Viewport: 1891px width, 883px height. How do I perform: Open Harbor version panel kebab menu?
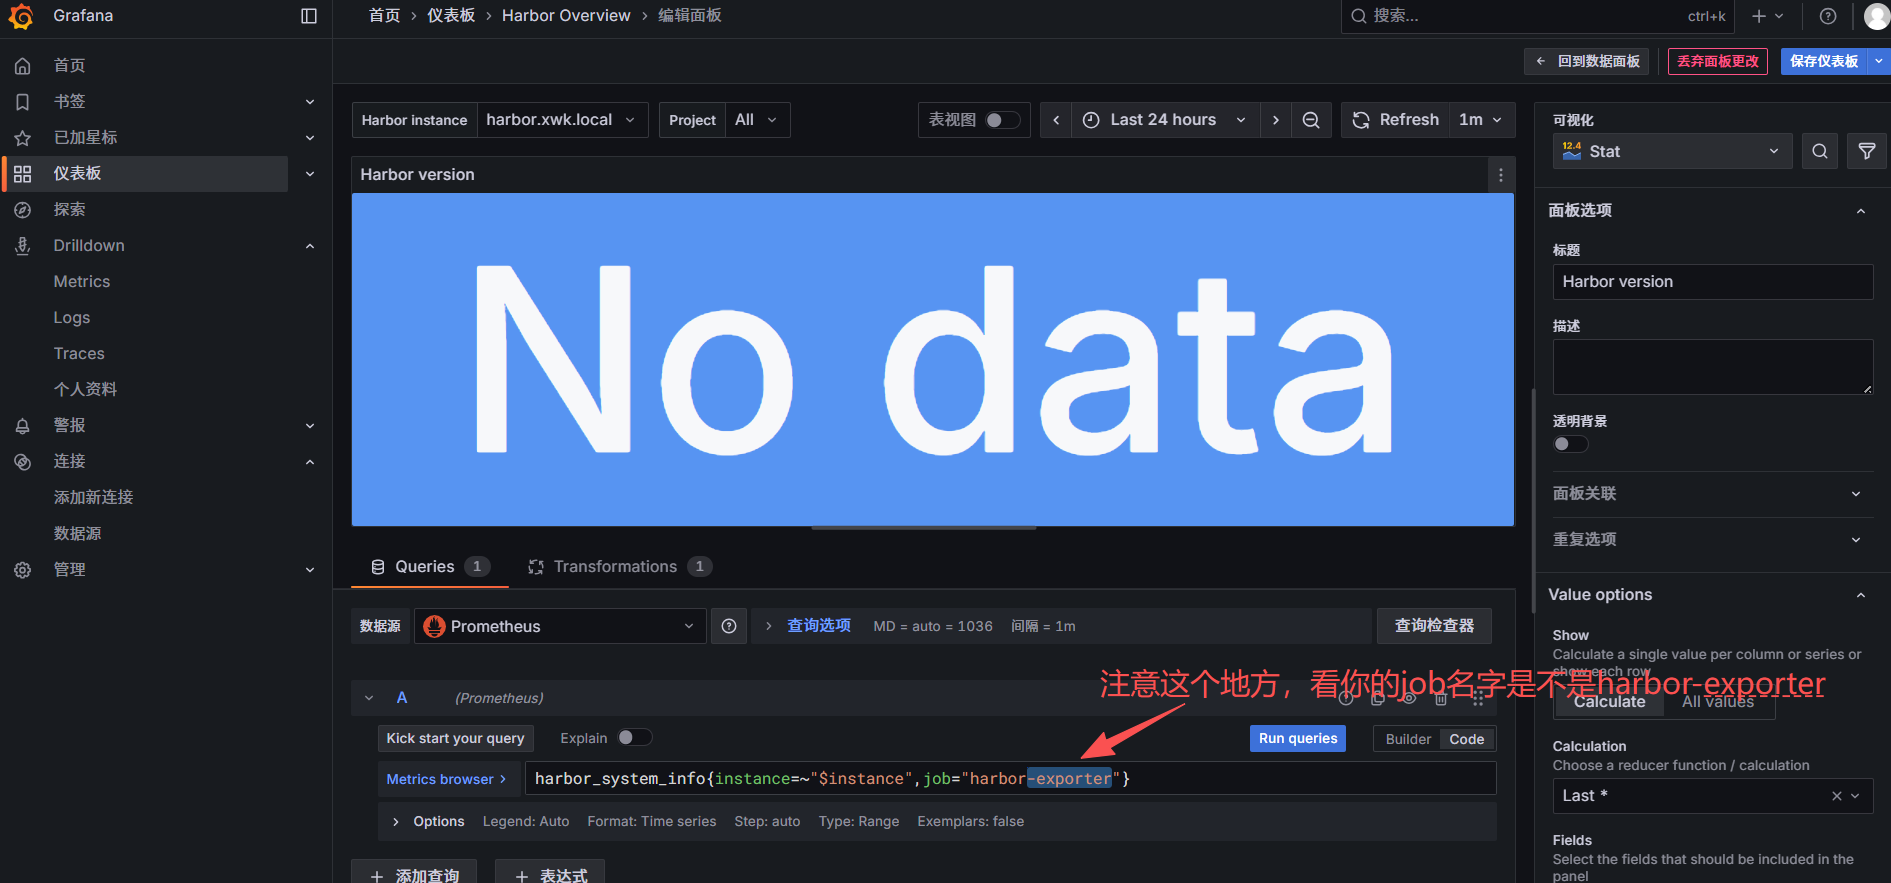1500,175
